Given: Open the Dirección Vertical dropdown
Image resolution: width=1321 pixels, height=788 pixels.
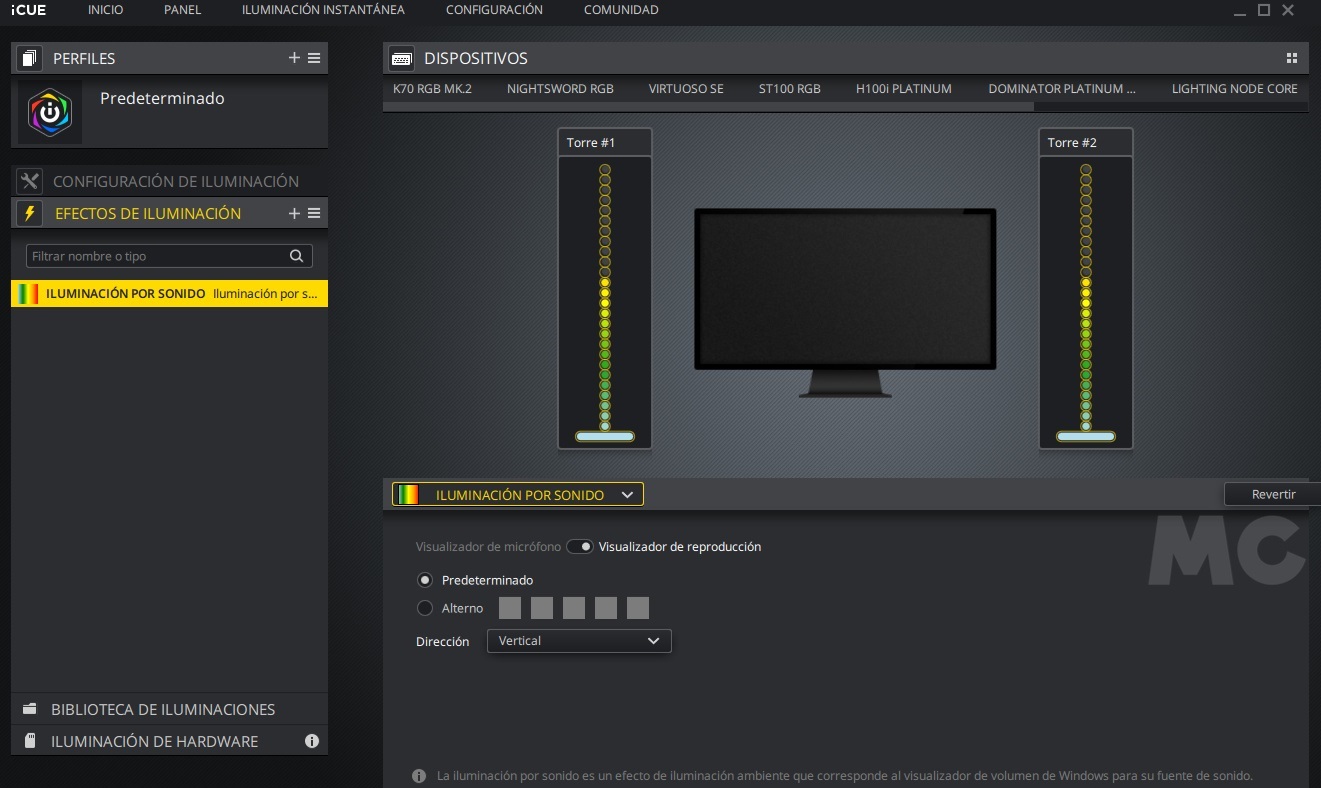Looking at the screenshot, I should point(578,641).
